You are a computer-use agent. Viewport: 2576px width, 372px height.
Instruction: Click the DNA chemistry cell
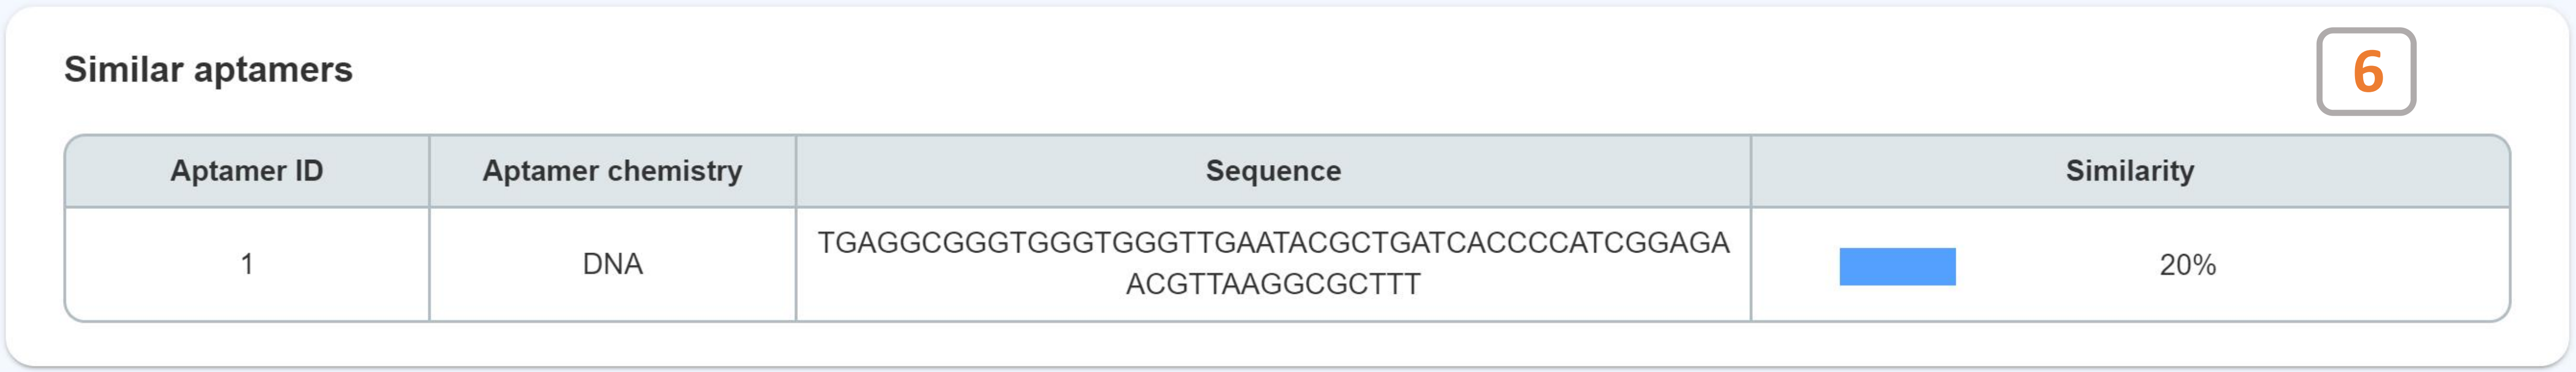point(612,264)
